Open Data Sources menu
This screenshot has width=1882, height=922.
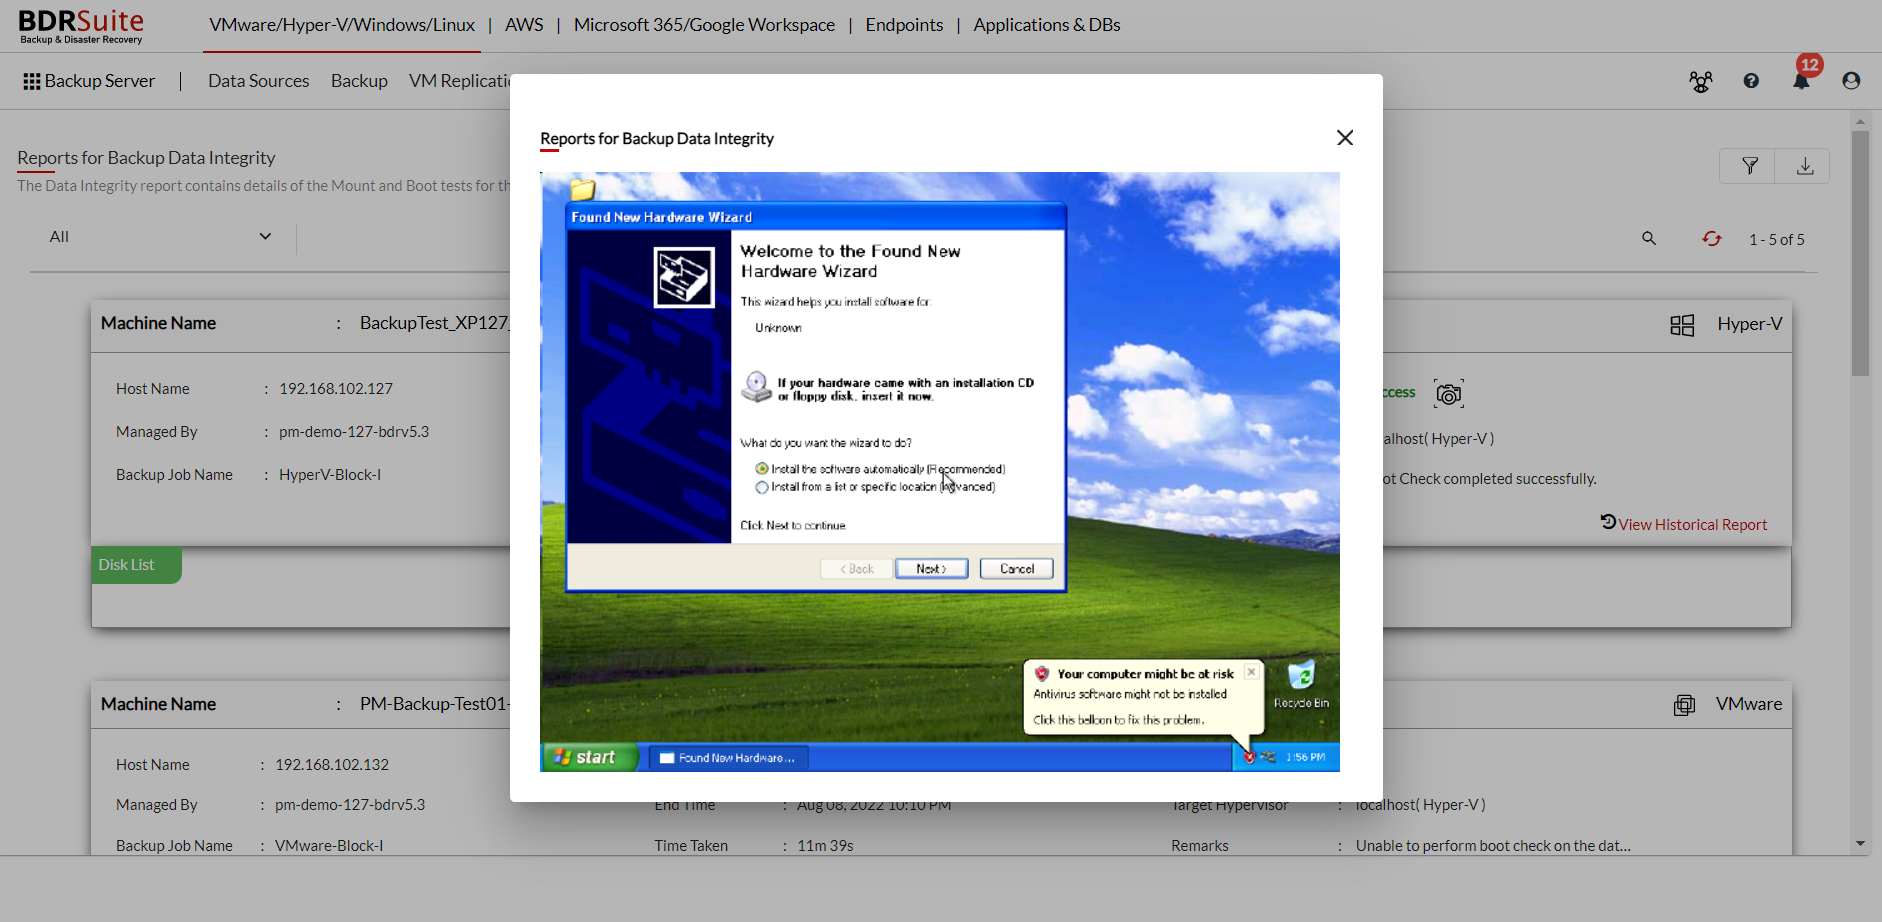258,81
